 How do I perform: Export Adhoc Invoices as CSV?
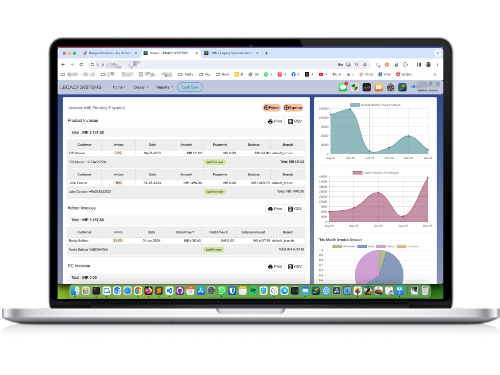295,209
